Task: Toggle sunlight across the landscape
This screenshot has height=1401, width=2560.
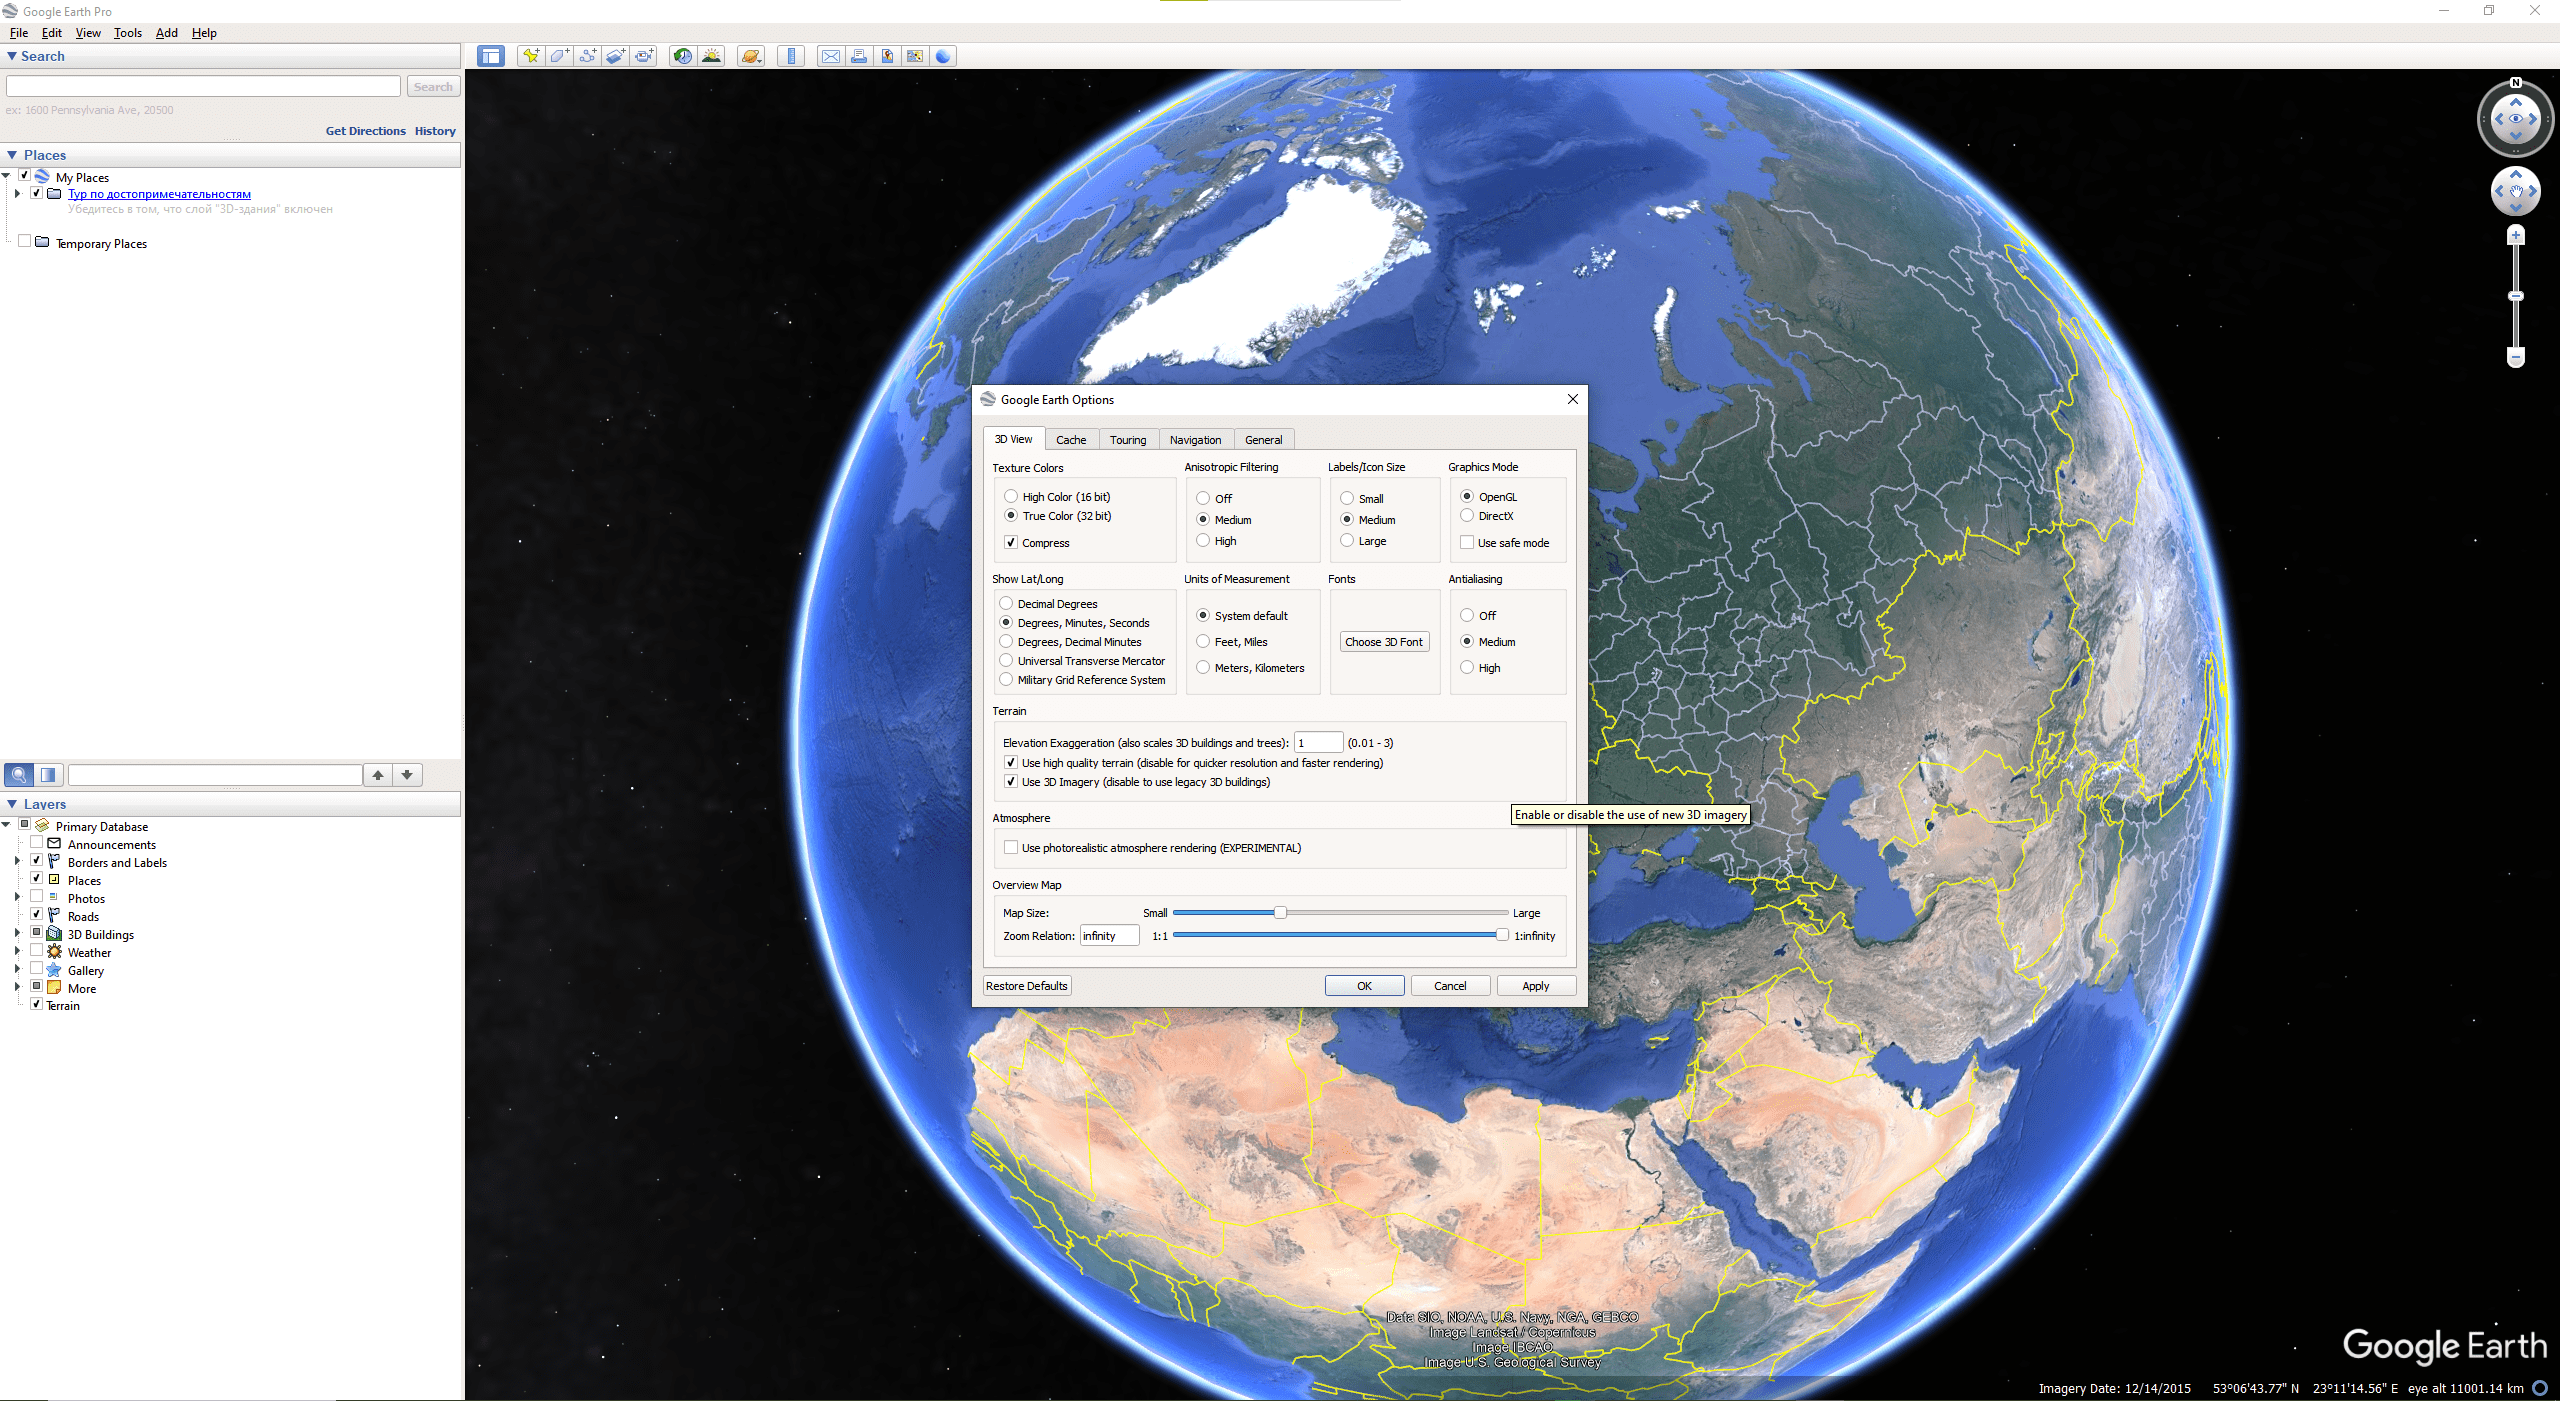Action: click(x=711, y=56)
